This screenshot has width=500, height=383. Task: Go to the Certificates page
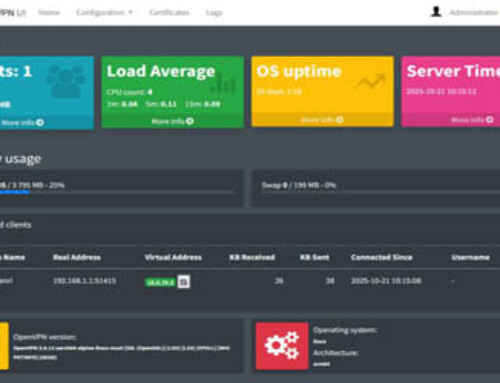point(169,13)
